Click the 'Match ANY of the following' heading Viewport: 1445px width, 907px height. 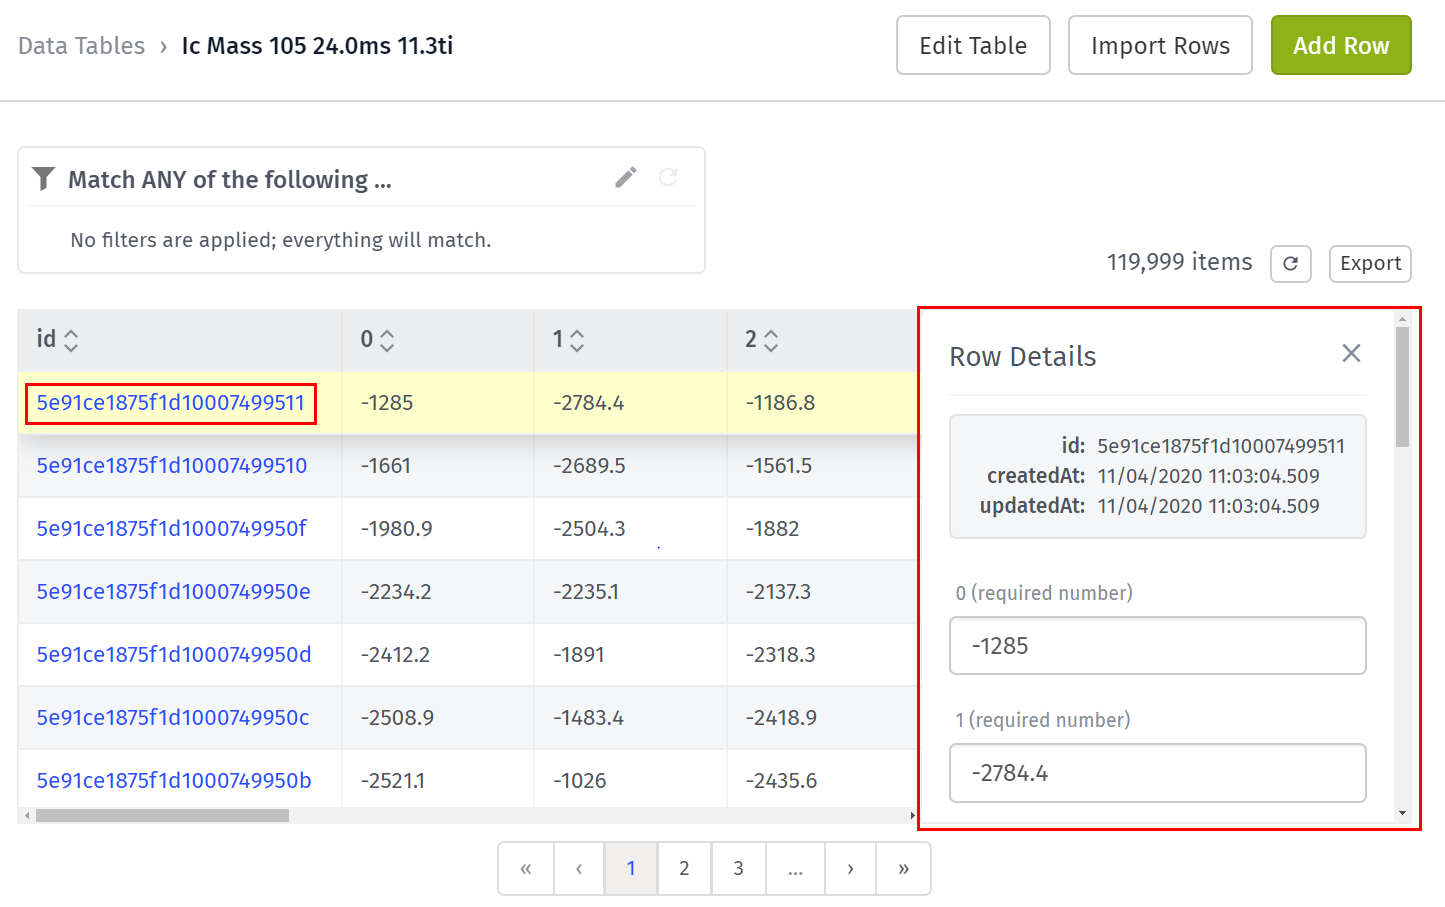[229, 180]
